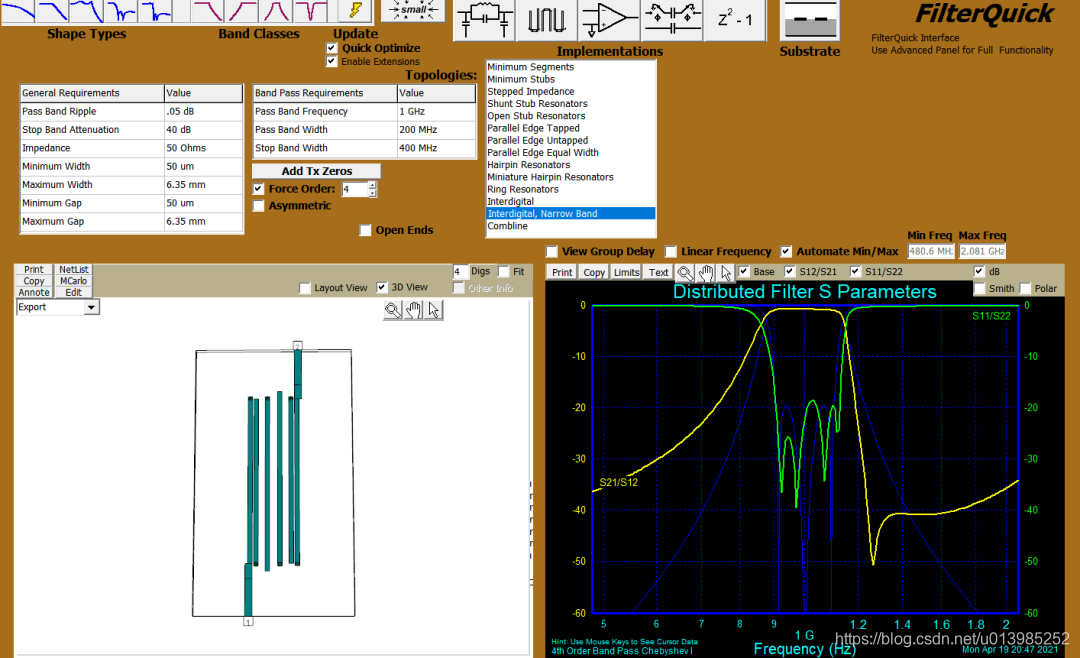Enable the Smith chart checkbox

pos(979,289)
